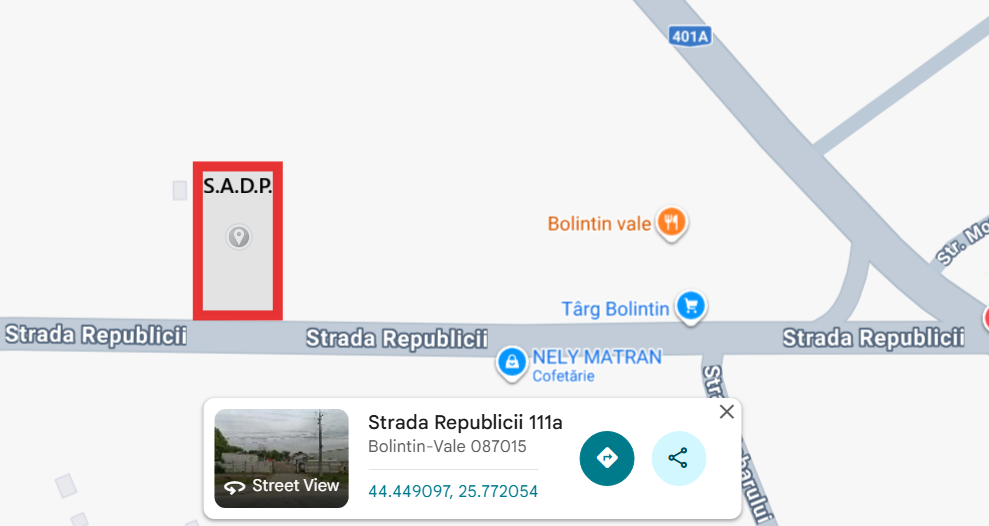Close the location info card
989x526 pixels.
(x=727, y=412)
